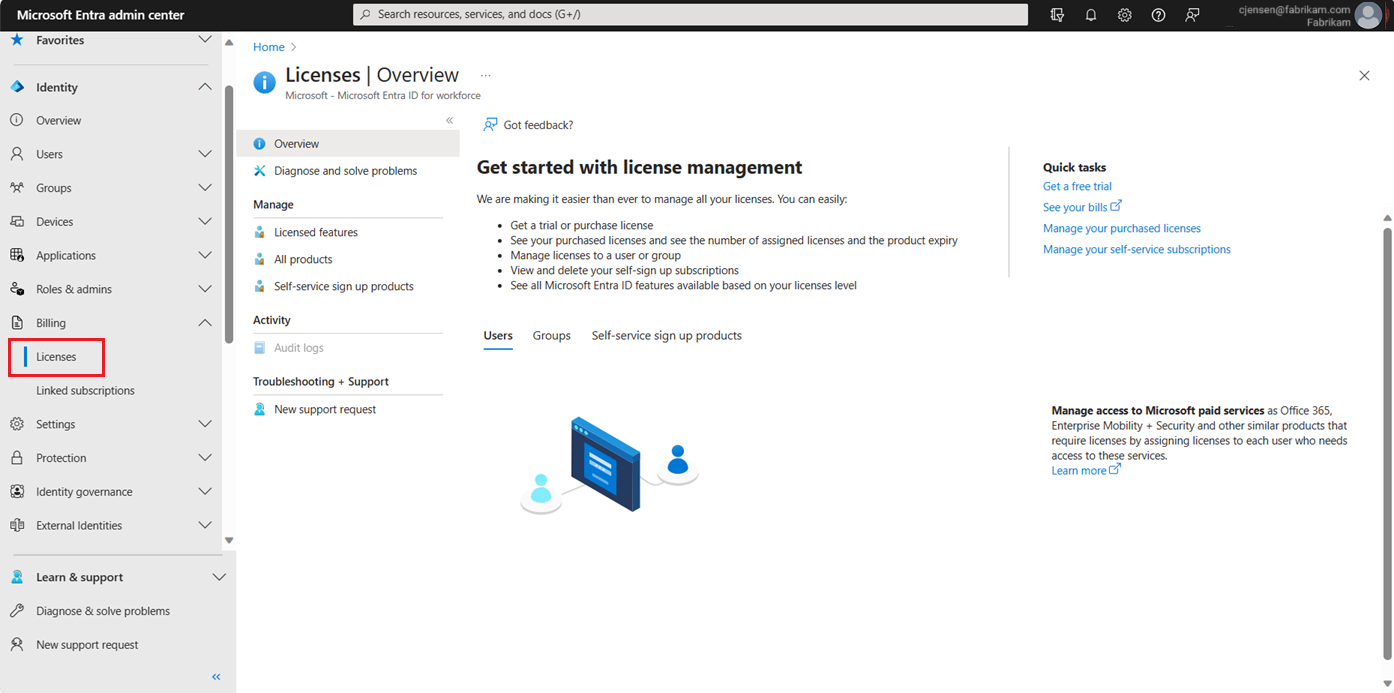The height and width of the screenshot is (693, 1394).
Task: Expand the Roles & admins chevron
Action: (x=205, y=289)
